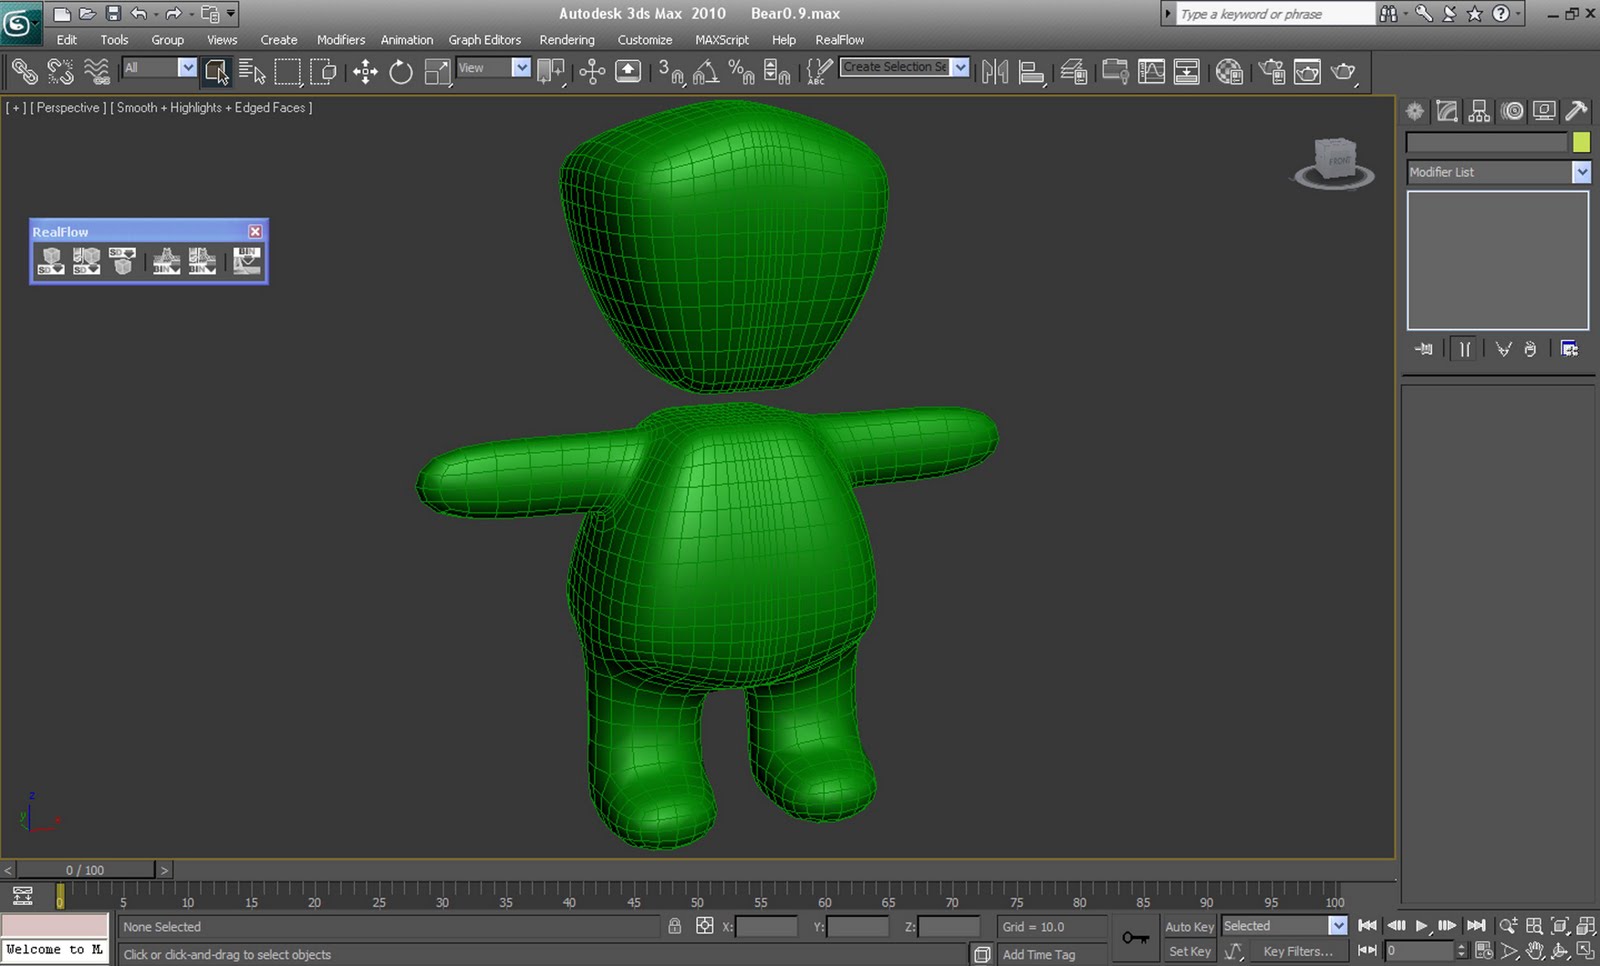
Task: Open the Modifier List dropdown
Action: (1582, 172)
